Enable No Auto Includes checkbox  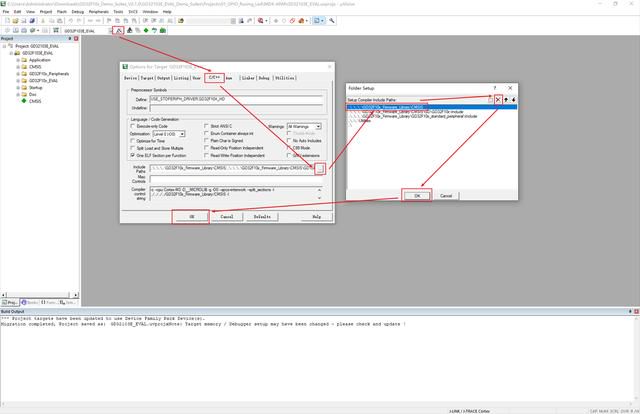click(289, 141)
